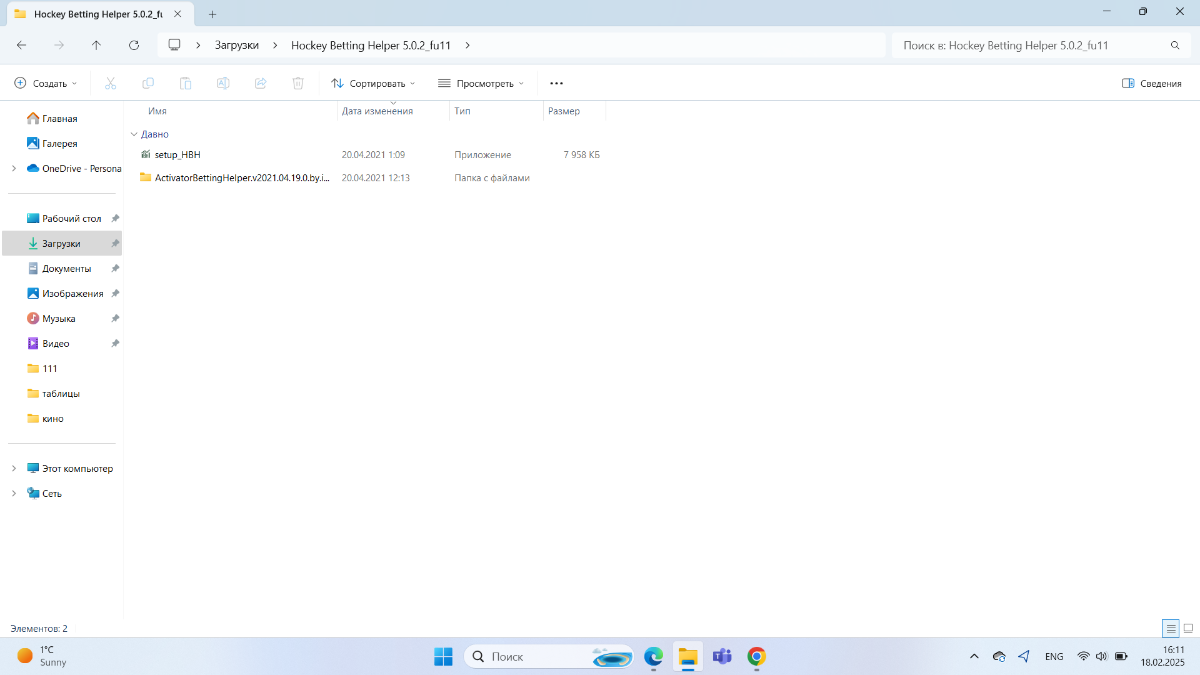Screen dimensions: 1200x675
Task: Expand OneDrive - Personal in sidebar
Action: (x=13, y=168)
